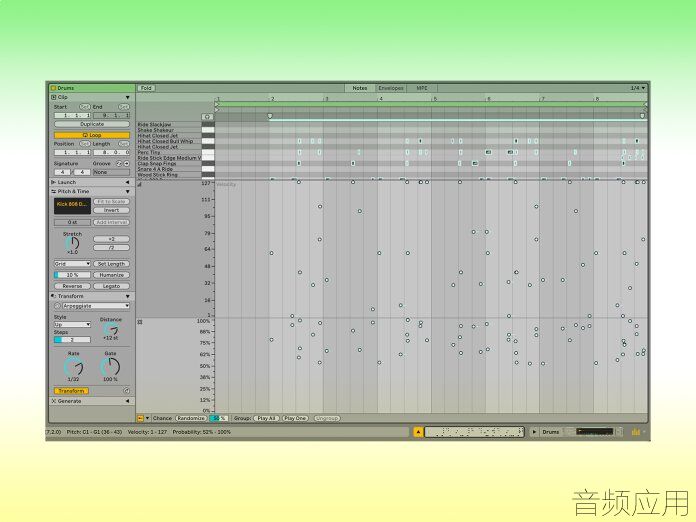Click the yellow Drums clip color square
The height and width of the screenshot is (522, 696).
pos(53,88)
